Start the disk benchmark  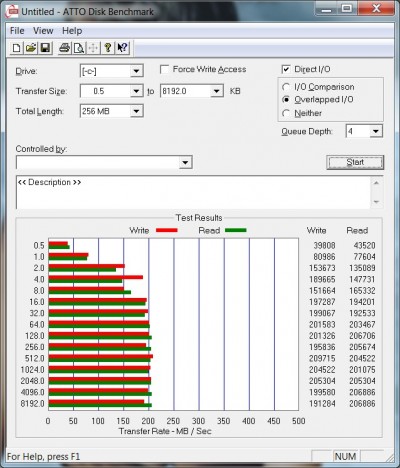coord(355,162)
